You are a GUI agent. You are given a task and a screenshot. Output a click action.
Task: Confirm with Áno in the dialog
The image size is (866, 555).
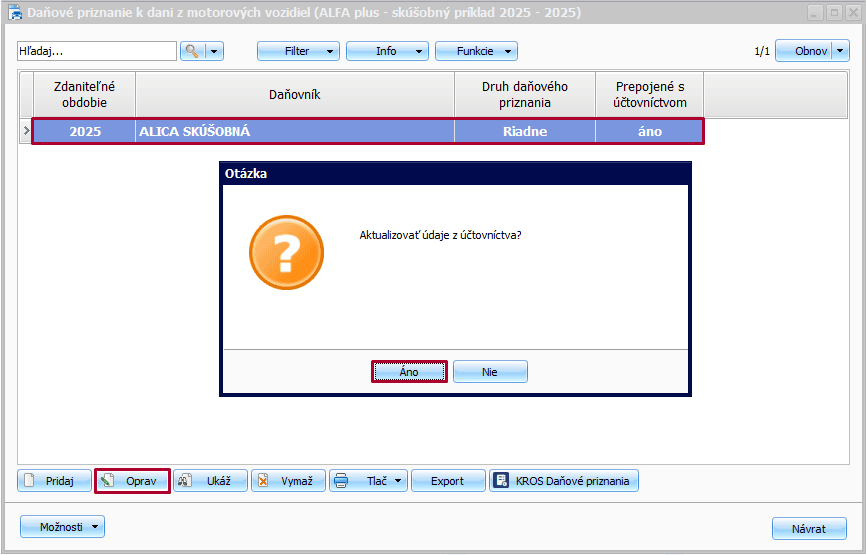point(409,372)
